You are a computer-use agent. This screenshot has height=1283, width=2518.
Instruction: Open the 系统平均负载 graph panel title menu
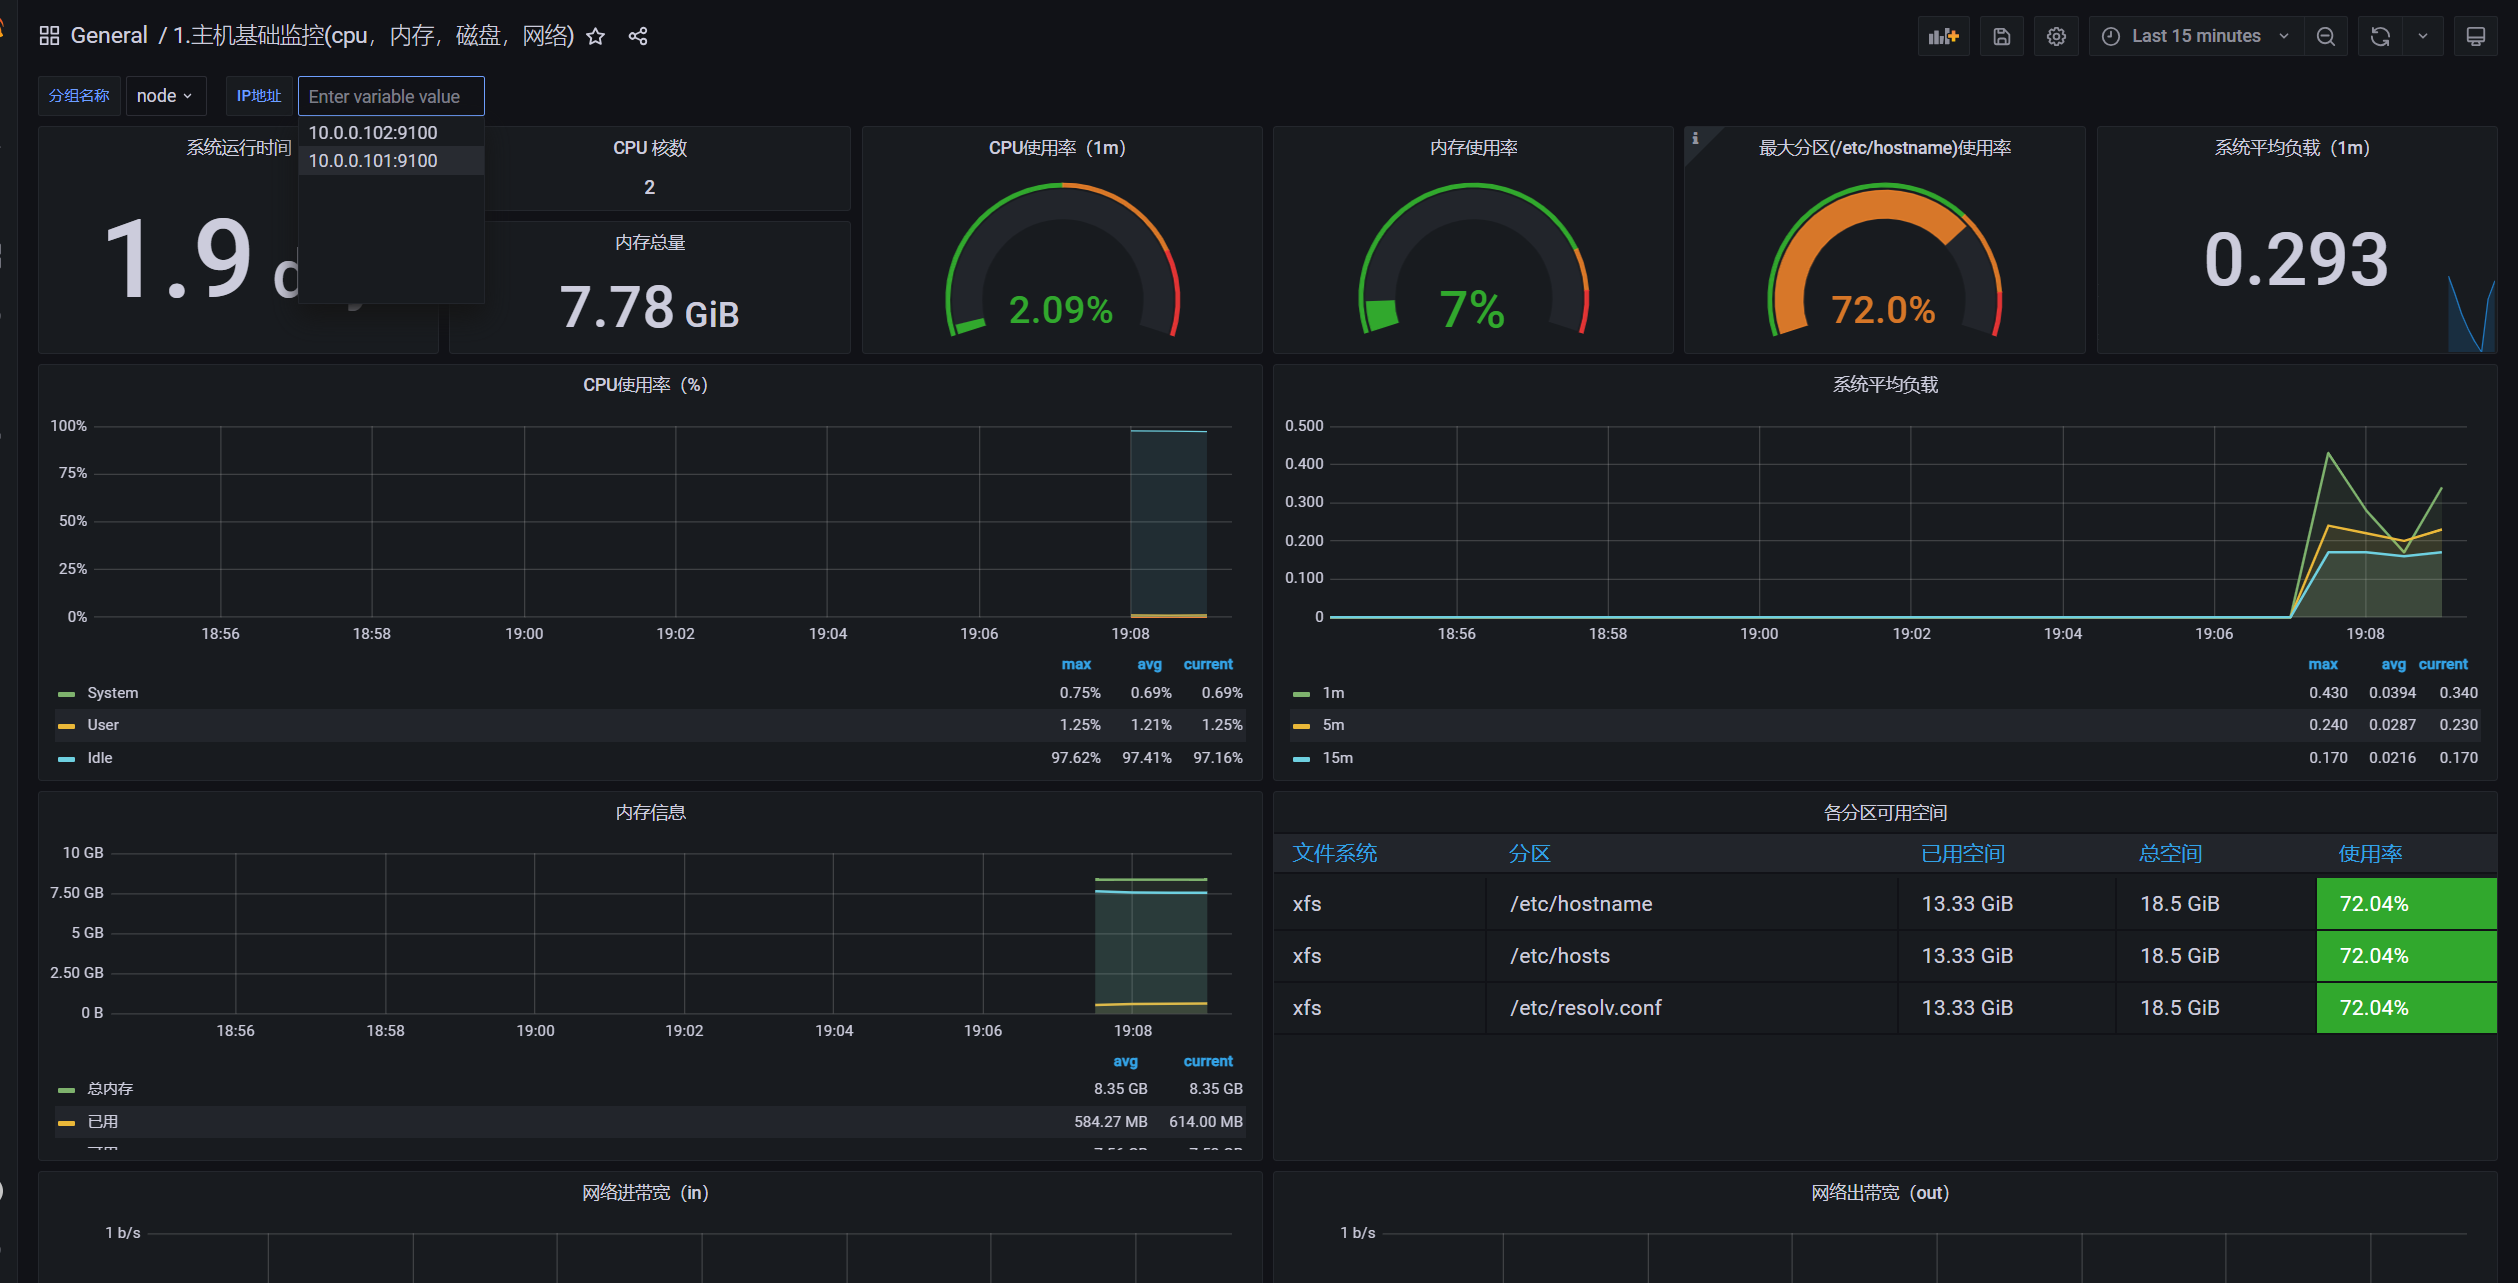point(1885,385)
